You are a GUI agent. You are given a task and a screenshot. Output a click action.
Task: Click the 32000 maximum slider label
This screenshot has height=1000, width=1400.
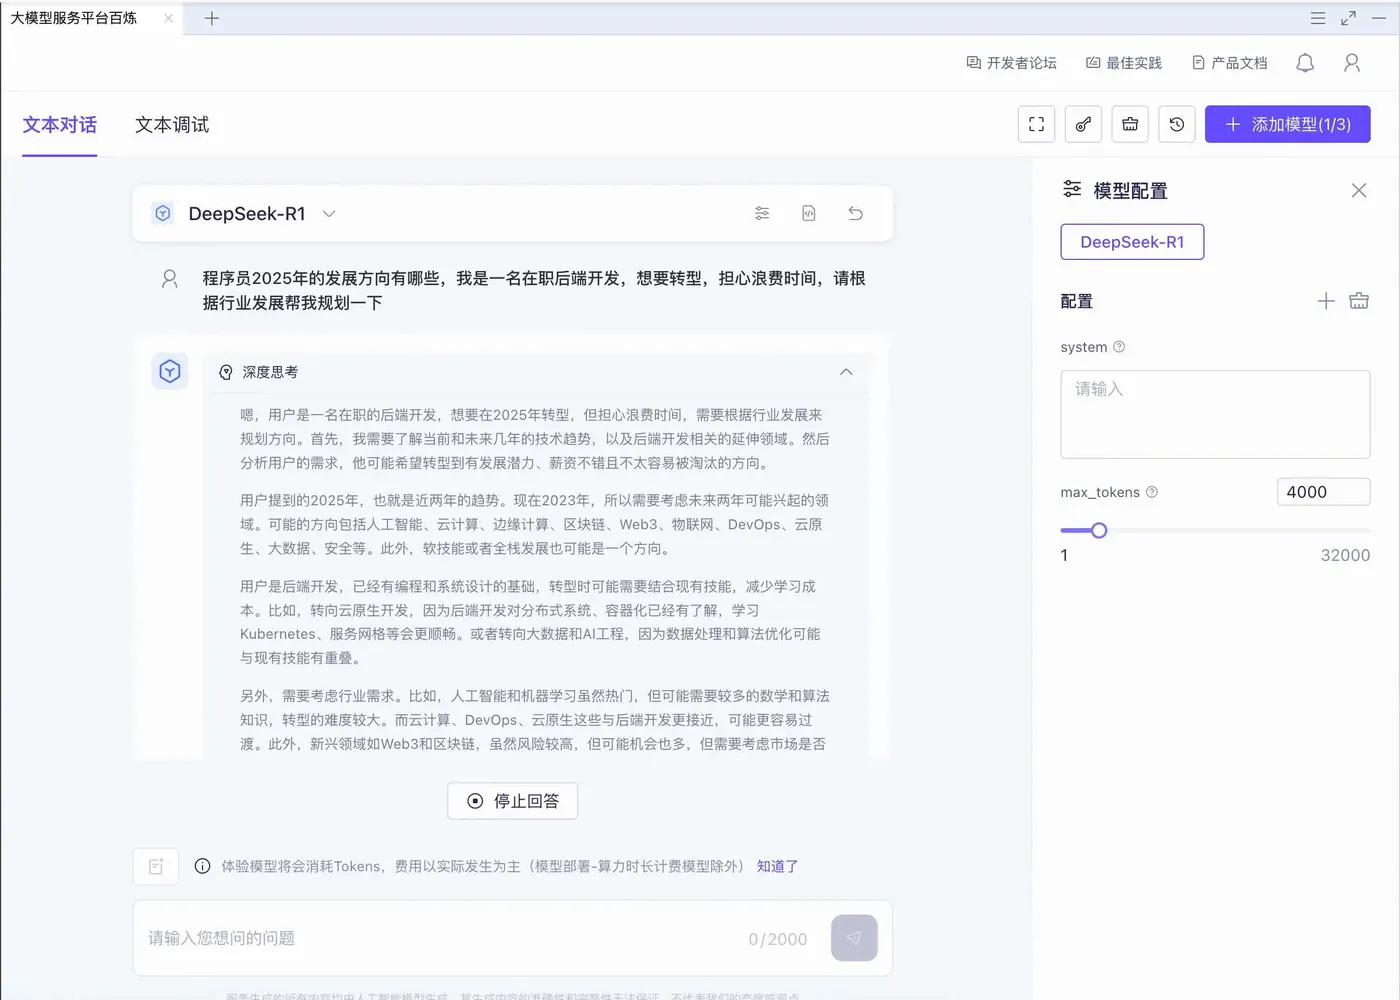[1345, 555]
